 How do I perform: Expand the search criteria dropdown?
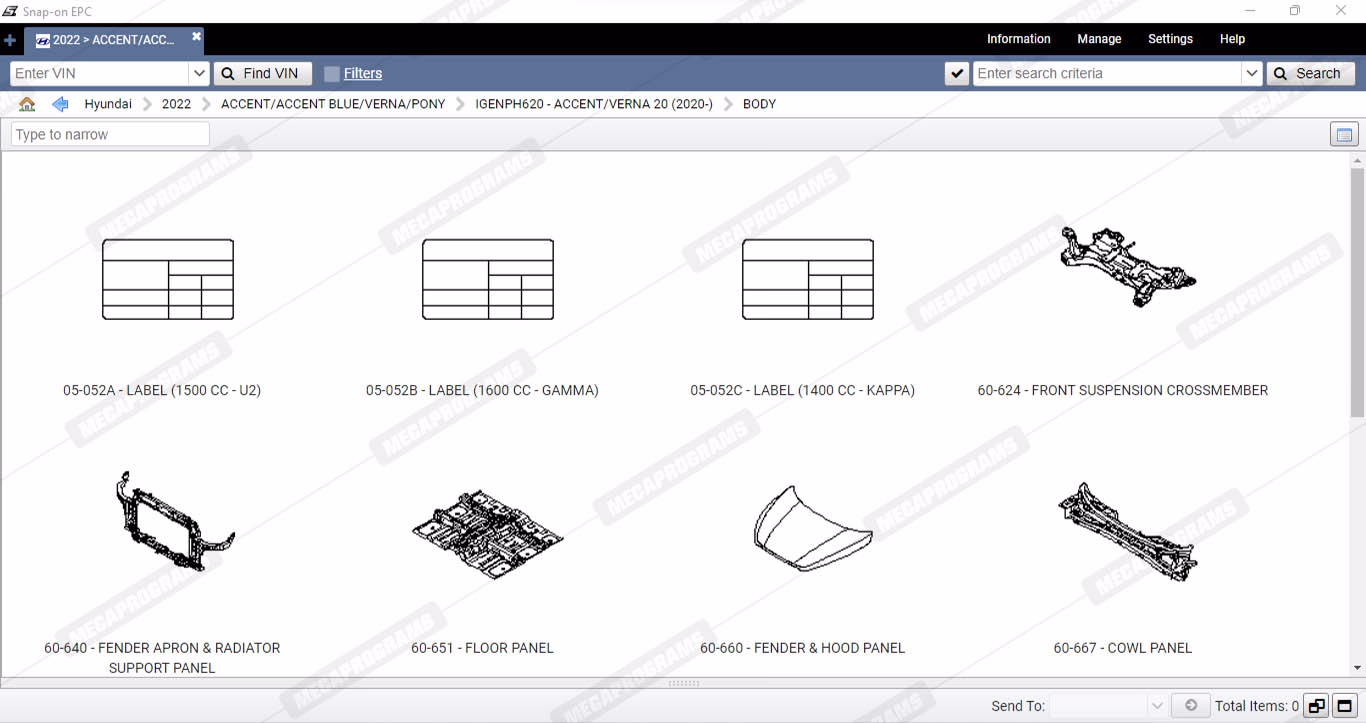(1251, 74)
